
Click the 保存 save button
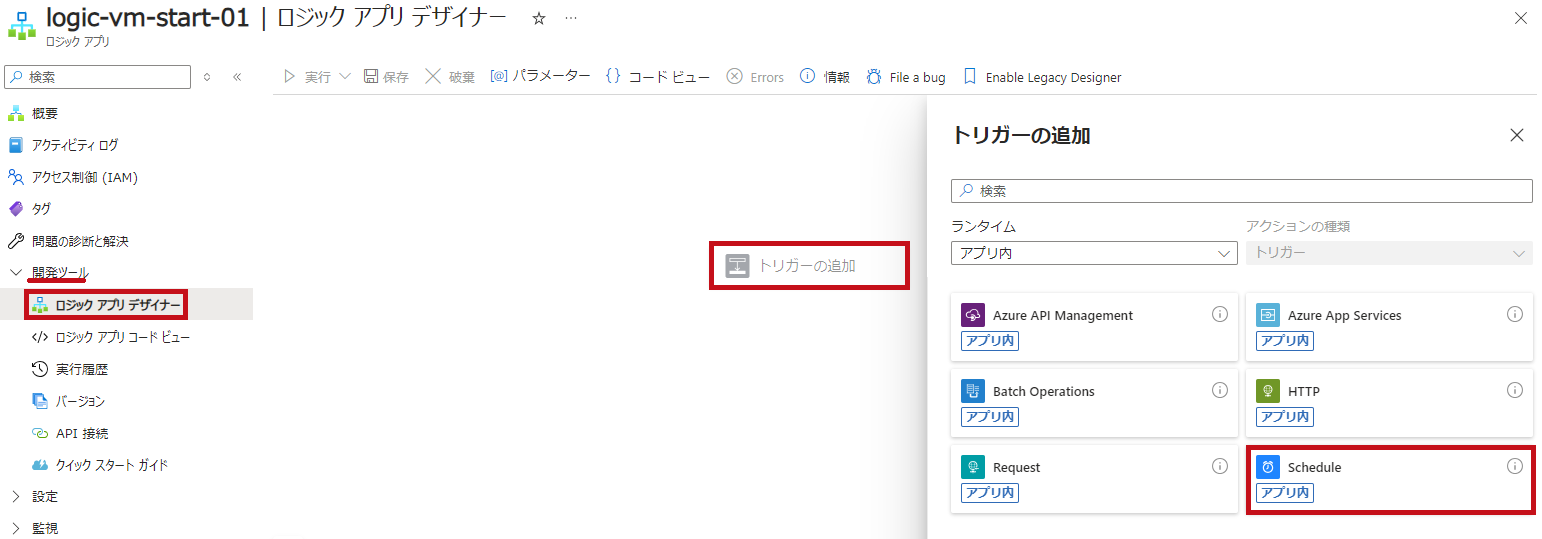pyautogui.click(x=386, y=77)
